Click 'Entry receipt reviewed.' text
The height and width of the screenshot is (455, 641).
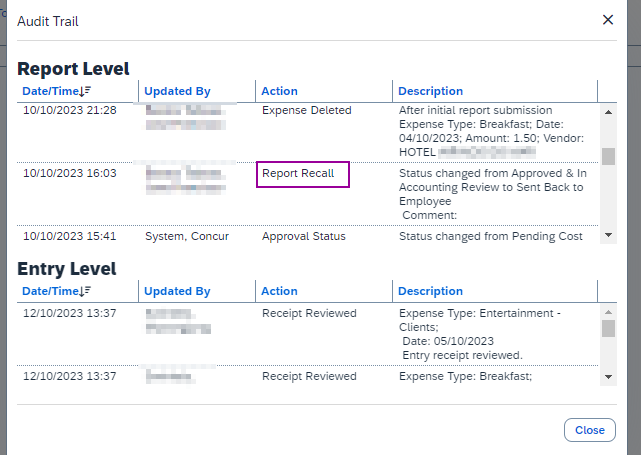point(462,355)
